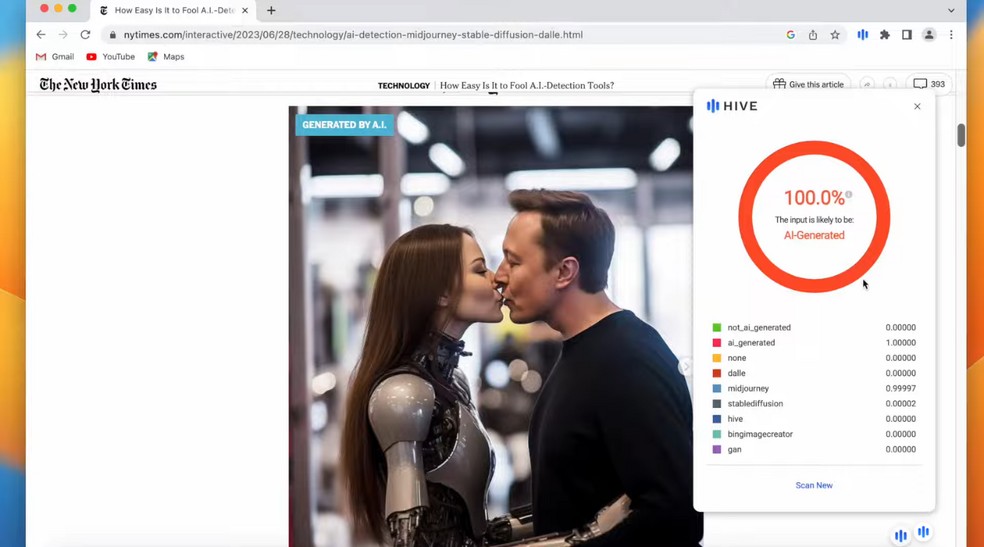Screen dimensions: 984x547
Task: Open the Hive extension toolbar icon
Action: click(x=863, y=35)
